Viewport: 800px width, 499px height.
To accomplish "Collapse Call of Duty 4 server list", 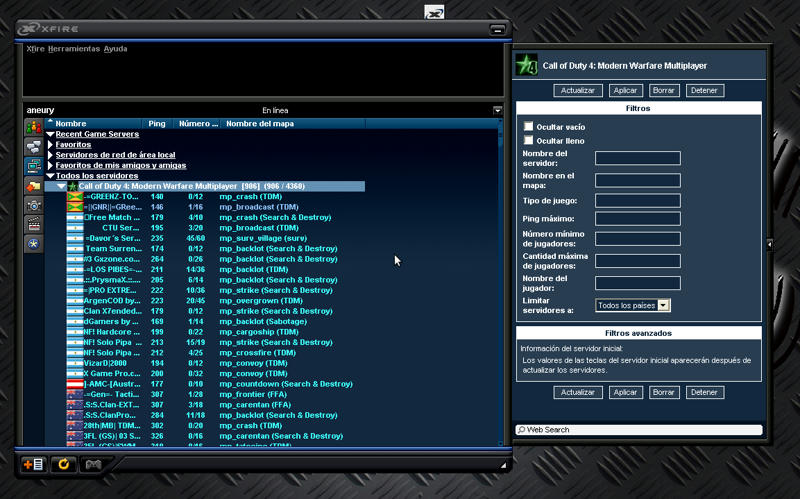I will click(x=61, y=186).
